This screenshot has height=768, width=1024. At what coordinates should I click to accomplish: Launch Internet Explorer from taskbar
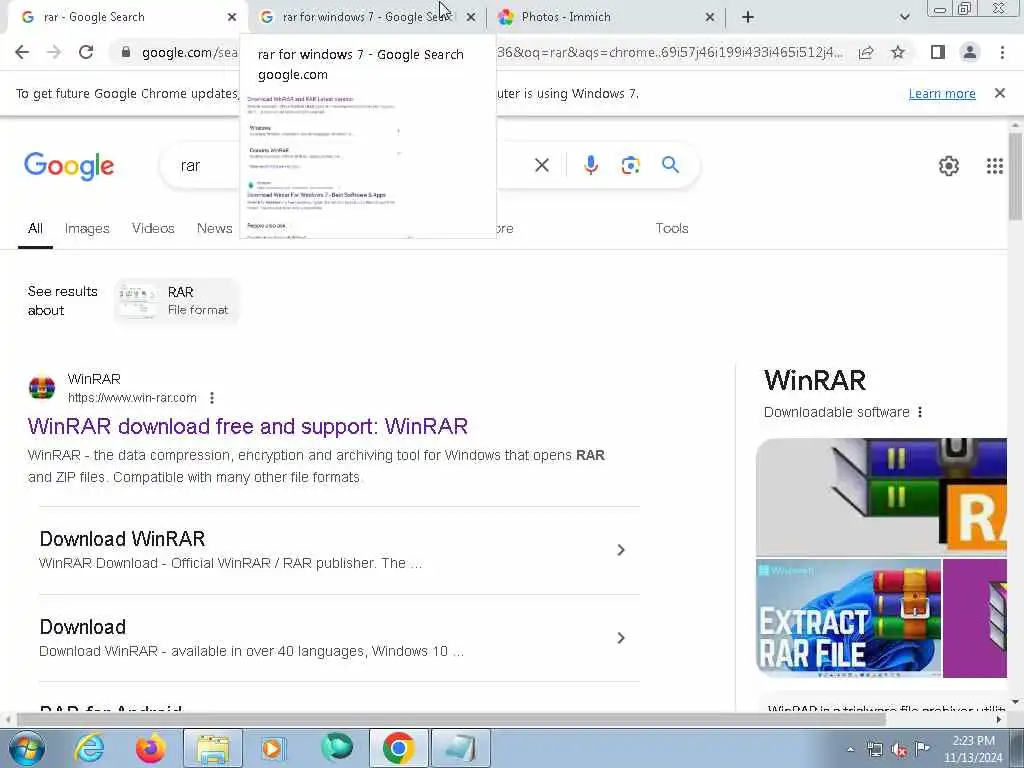[x=89, y=748]
